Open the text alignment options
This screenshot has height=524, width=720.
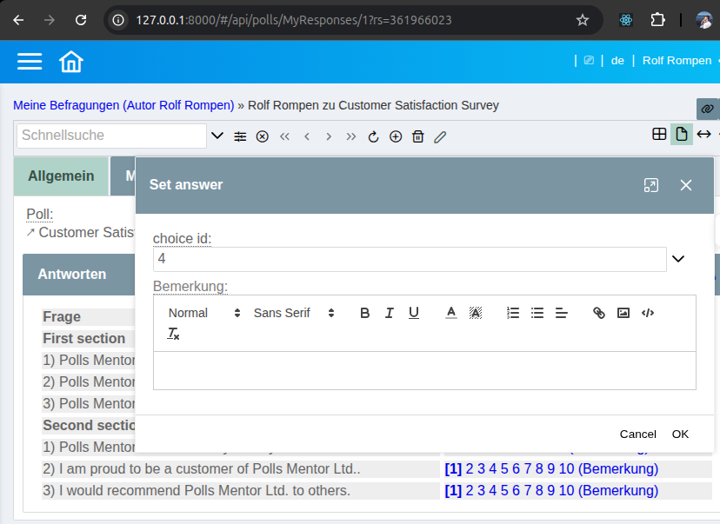[562, 313]
